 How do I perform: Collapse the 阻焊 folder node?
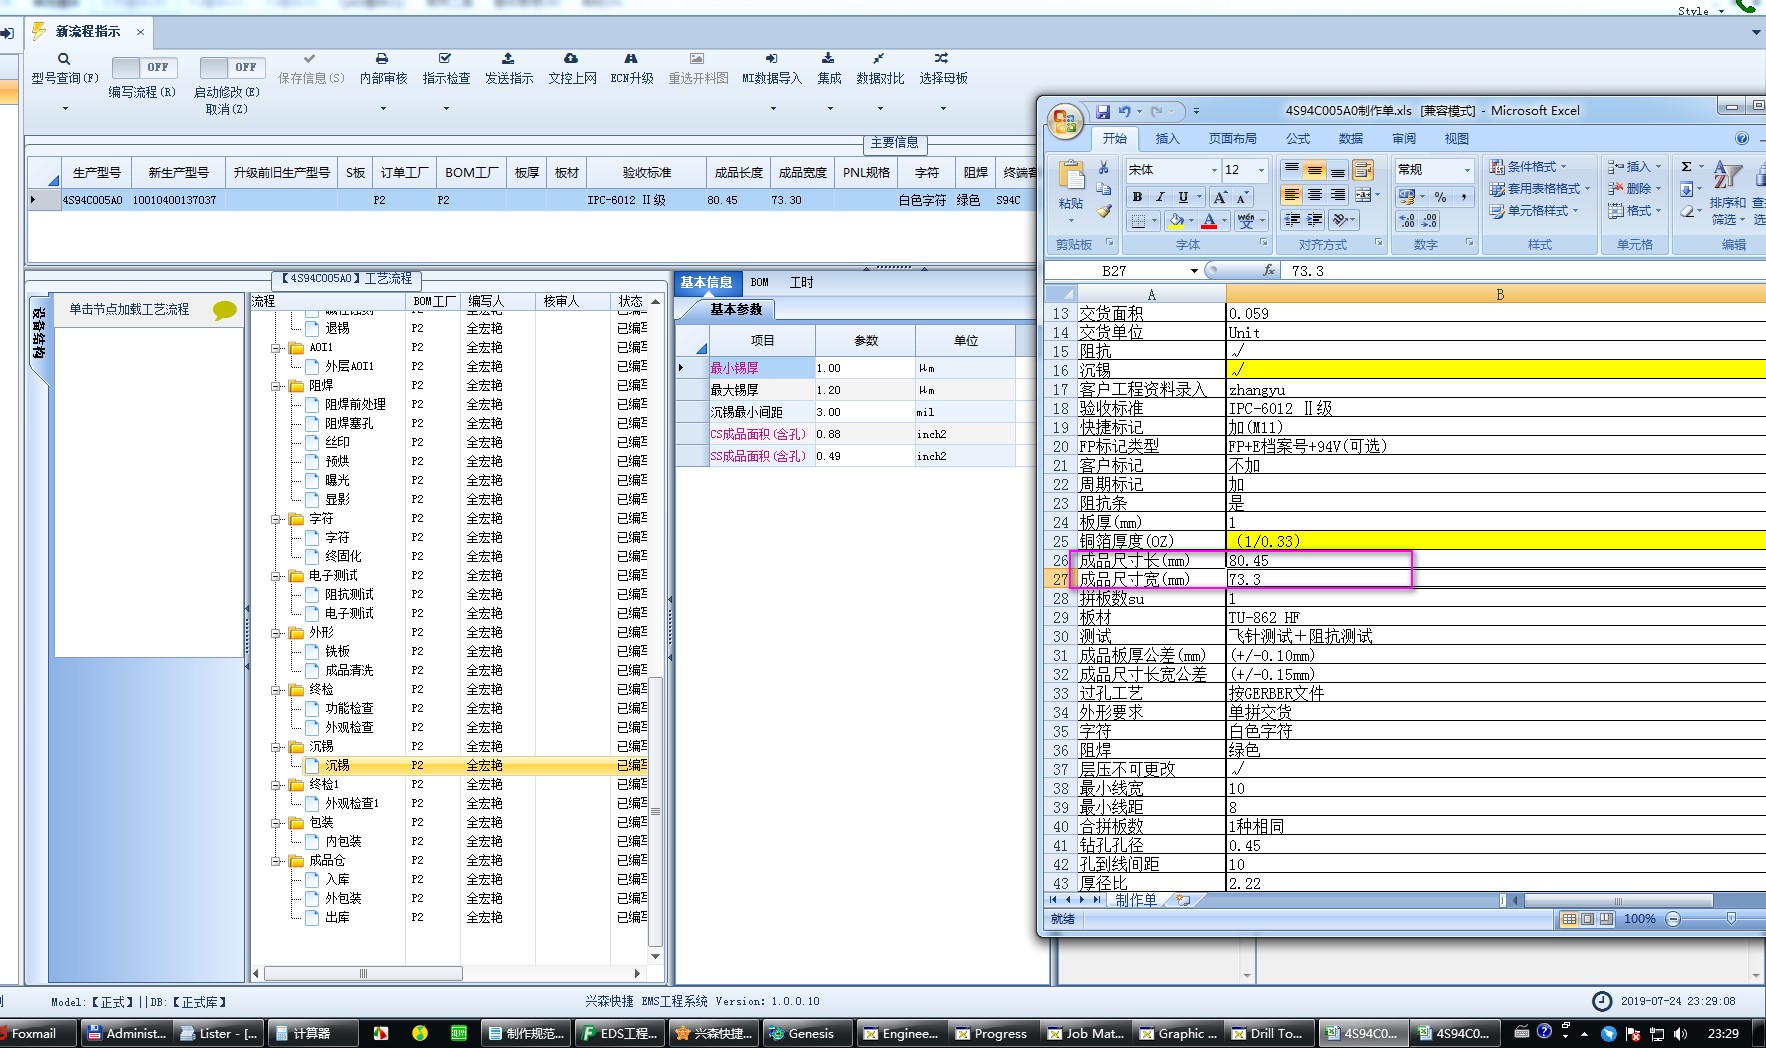pyautogui.click(x=277, y=386)
